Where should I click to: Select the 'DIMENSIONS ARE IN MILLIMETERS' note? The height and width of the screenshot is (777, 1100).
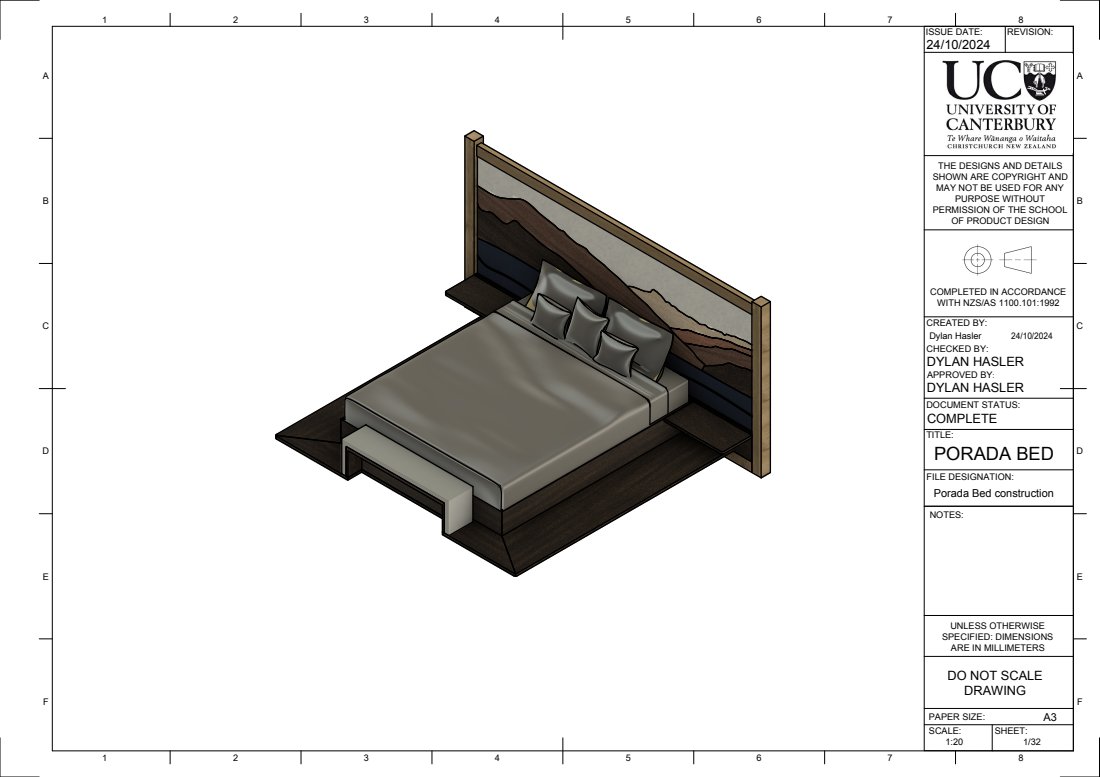click(x=998, y=637)
